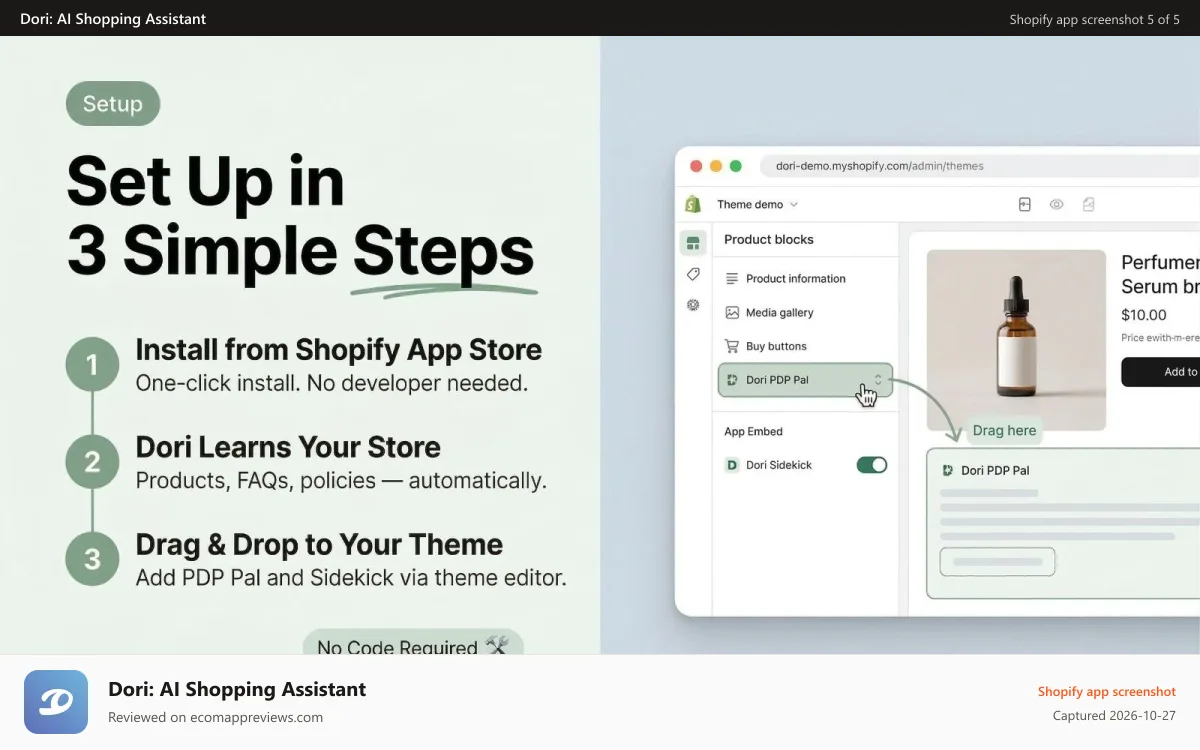
Task: Click the Shopify bag logo icon
Action: (693, 204)
